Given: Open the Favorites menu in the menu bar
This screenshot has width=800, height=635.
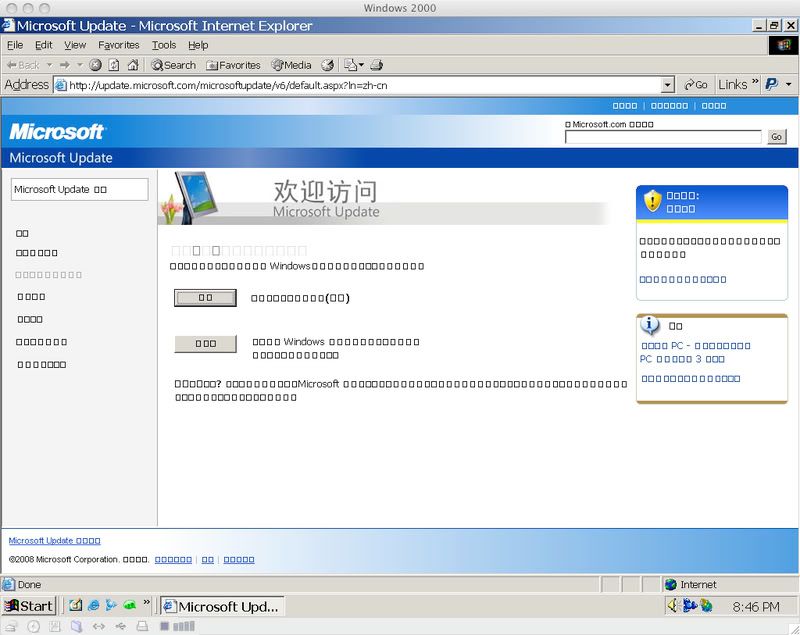Looking at the screenshot, I should (x=119, y=45).
